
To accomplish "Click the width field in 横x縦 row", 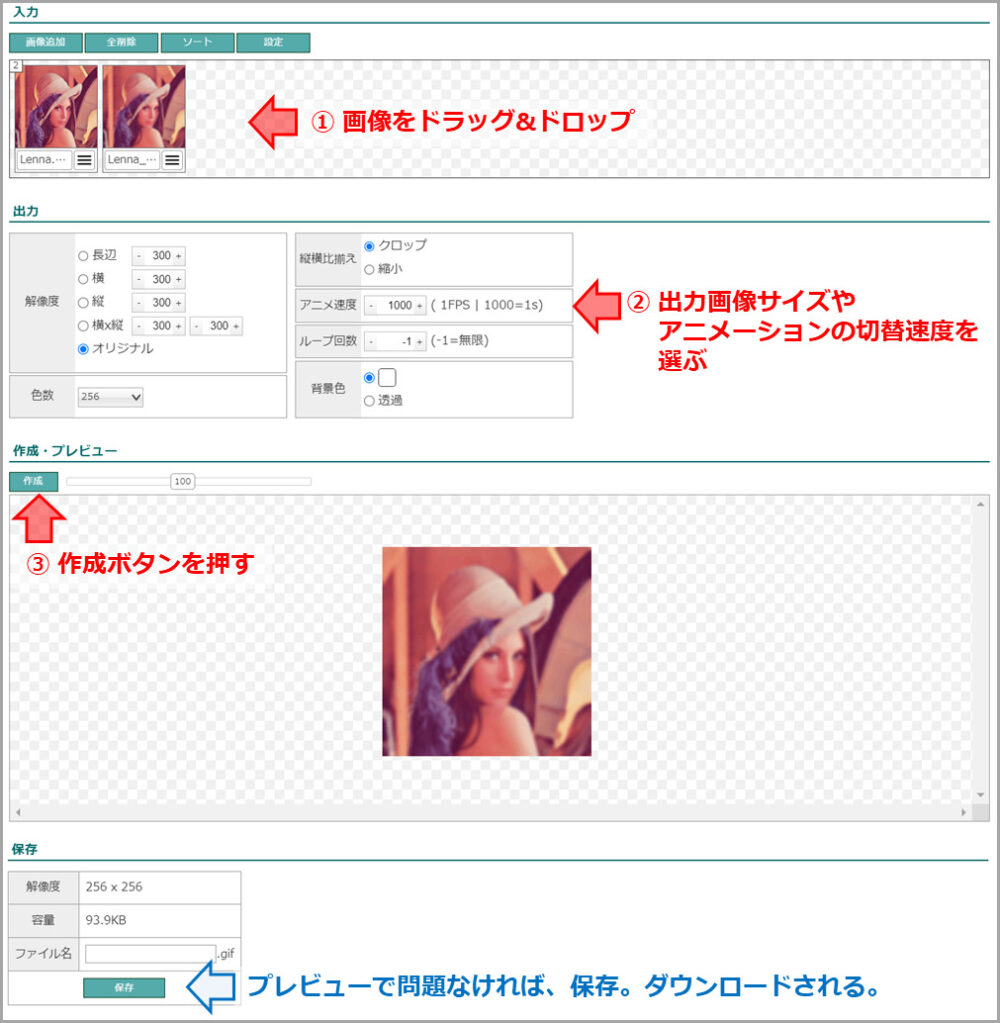I will coord(159,326).
